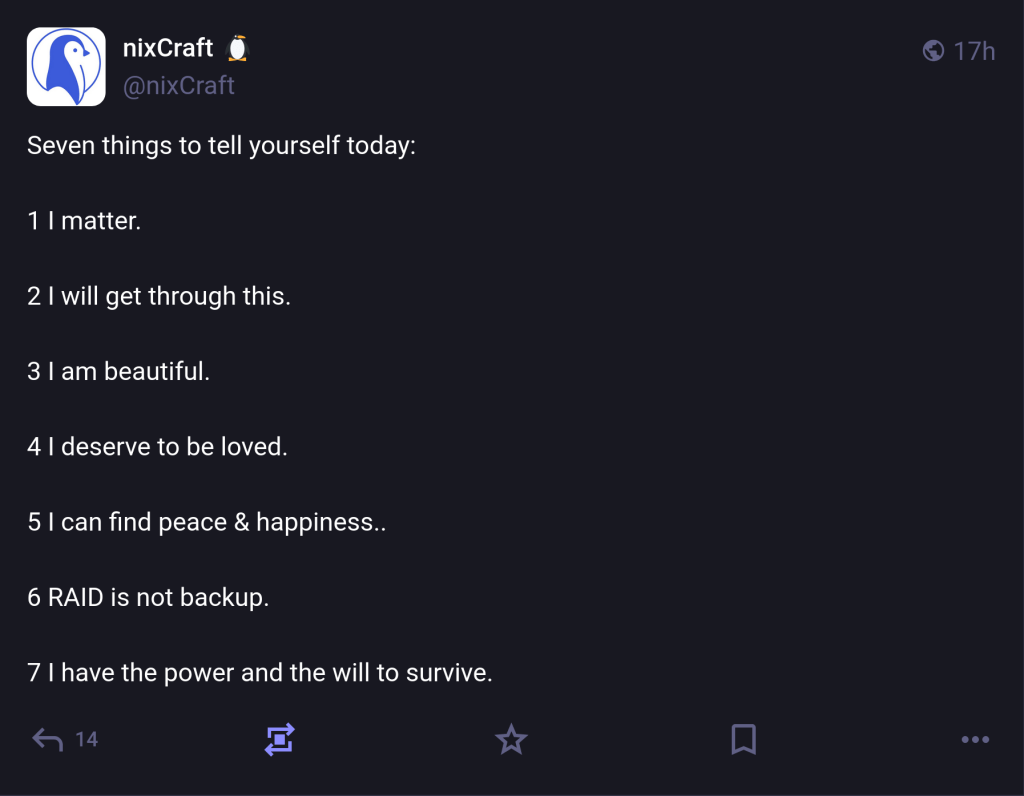
Task: Click the "I matter" line
Action: coord(84,221)
